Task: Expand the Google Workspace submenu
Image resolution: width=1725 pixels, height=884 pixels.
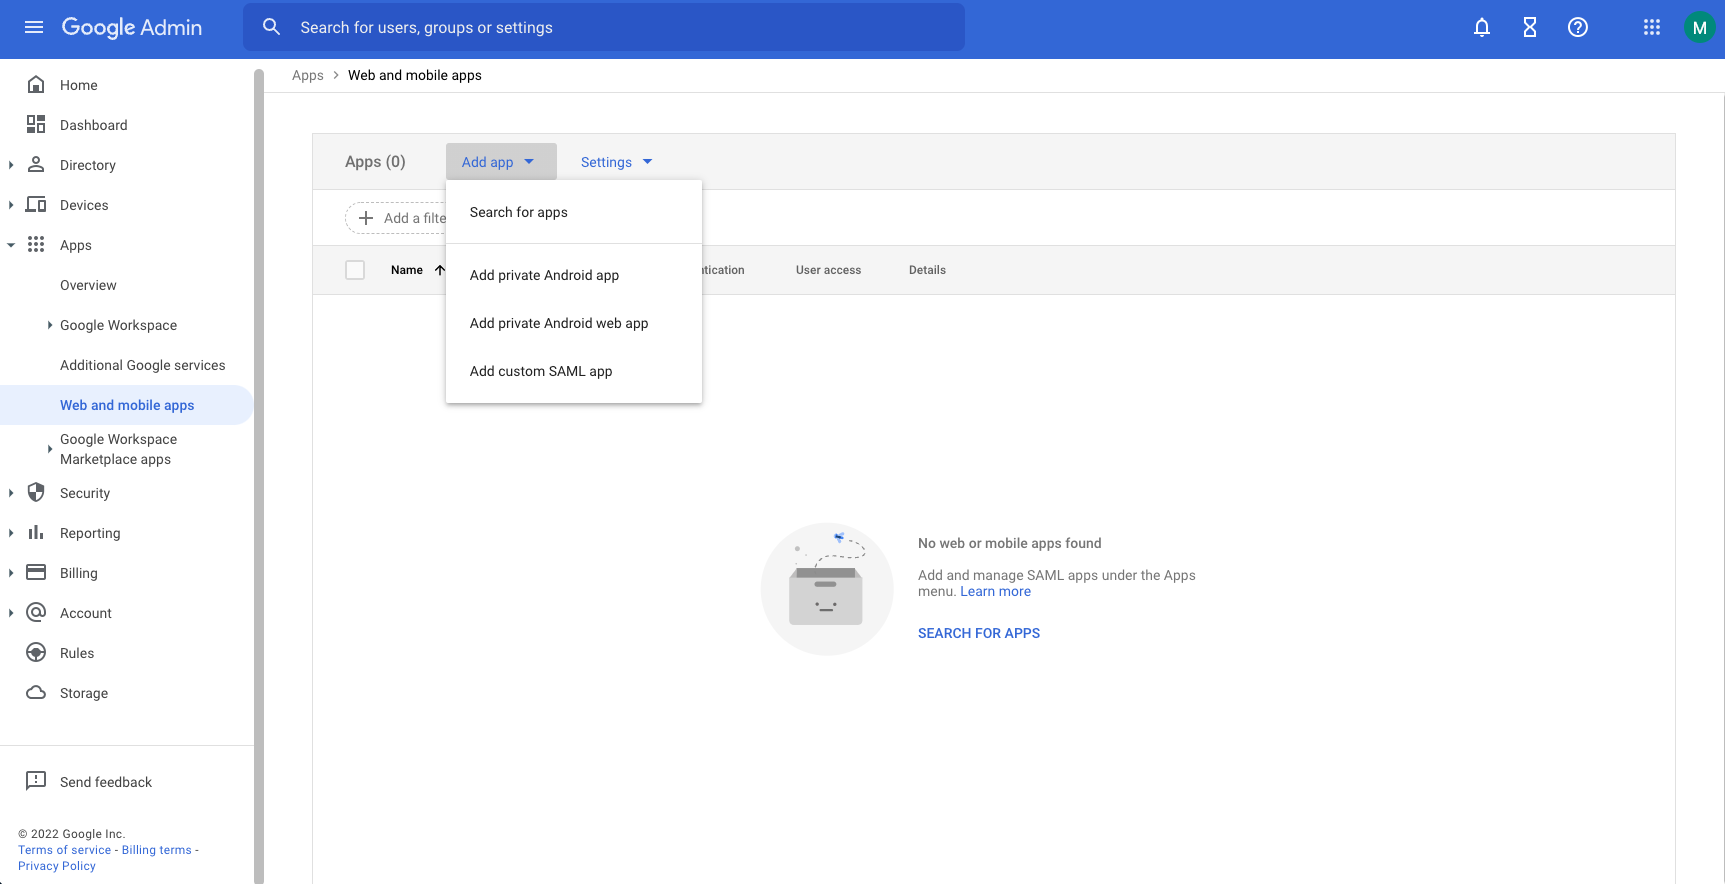Action: tap(50, 325)
